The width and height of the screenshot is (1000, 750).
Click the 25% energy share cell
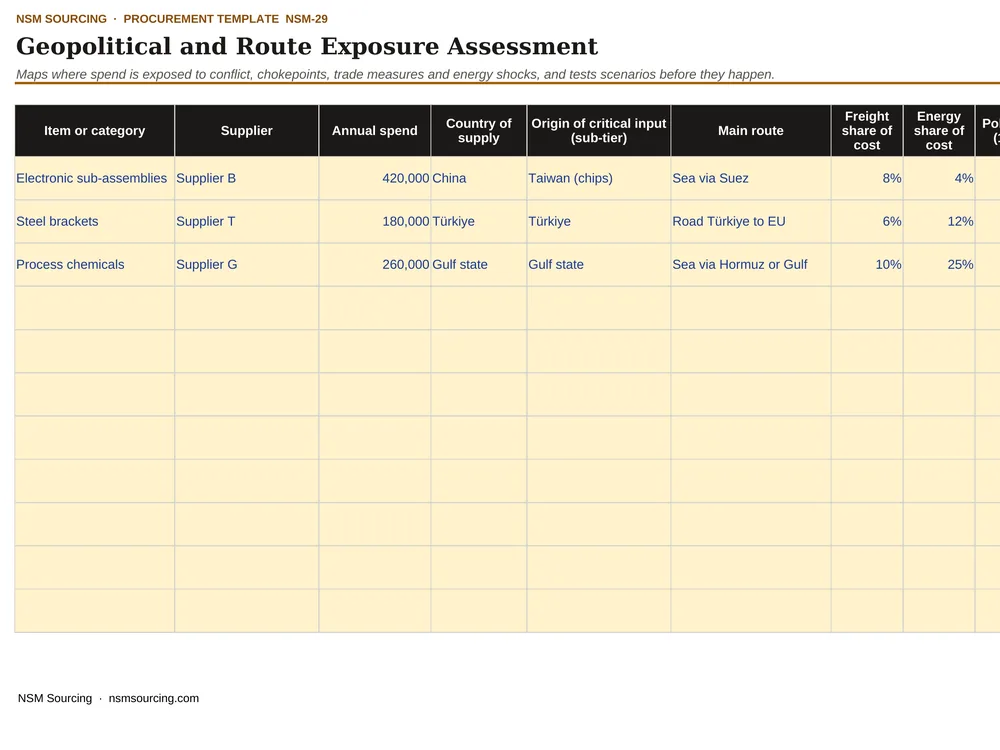pyautogui.click(x=939, y=265)
